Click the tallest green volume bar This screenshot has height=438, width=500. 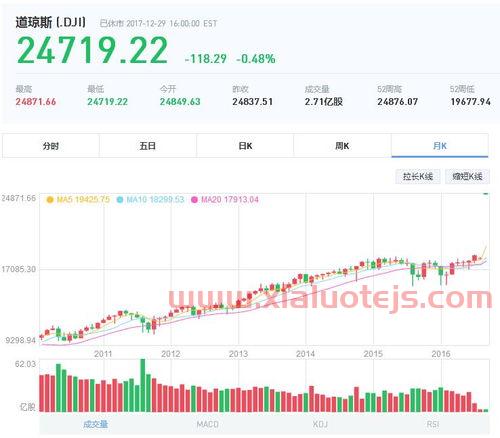tap(143, 385)
